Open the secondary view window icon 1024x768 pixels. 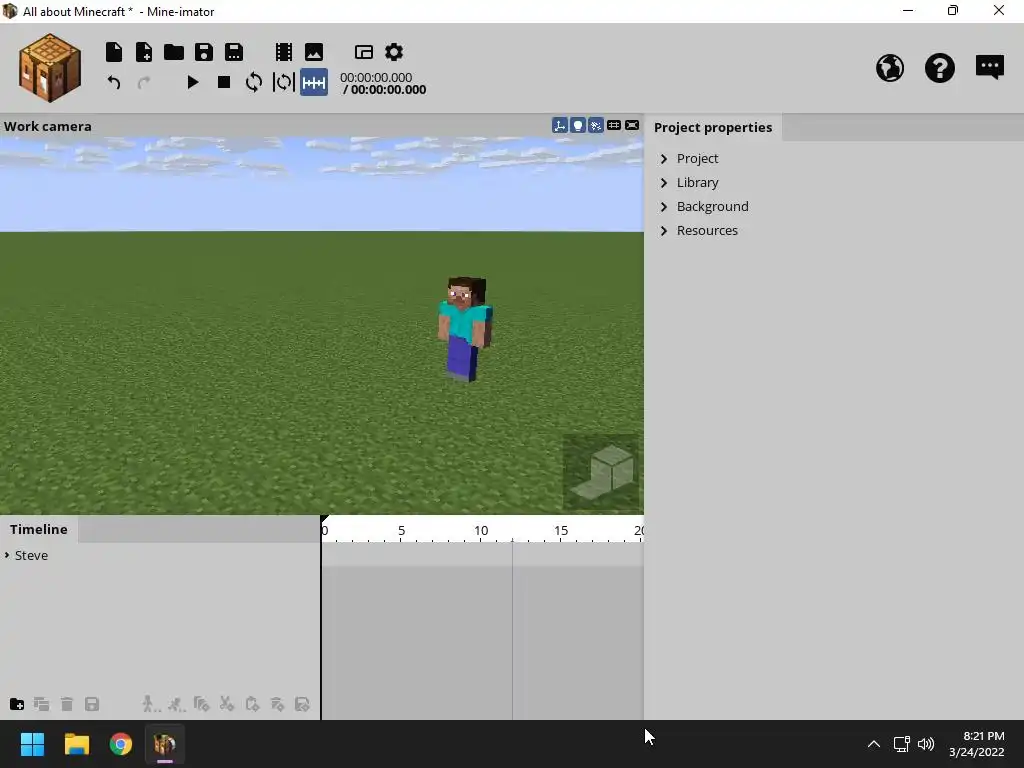364,52
